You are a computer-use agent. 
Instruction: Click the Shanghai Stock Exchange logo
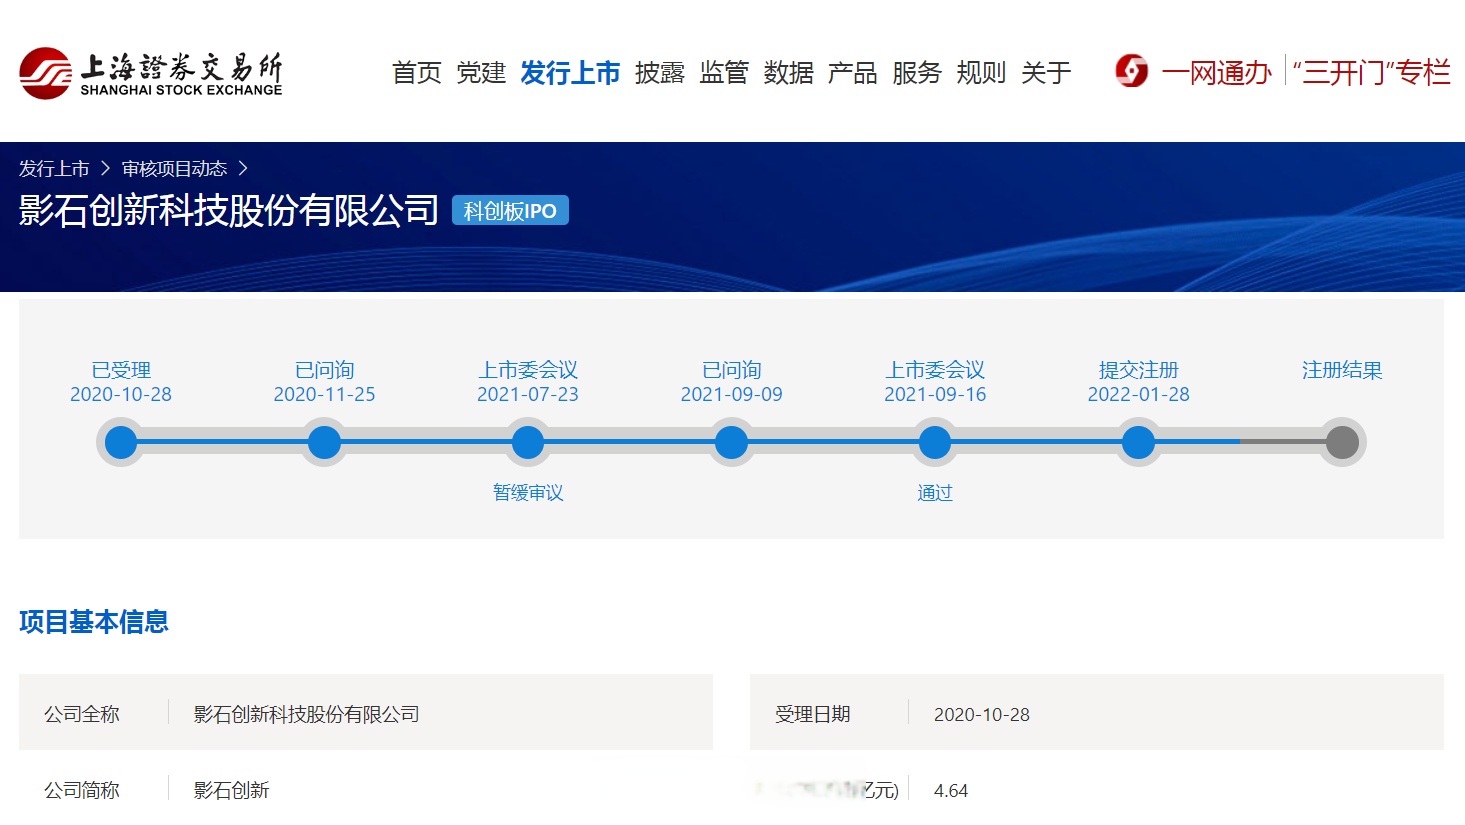click(151, 73)
